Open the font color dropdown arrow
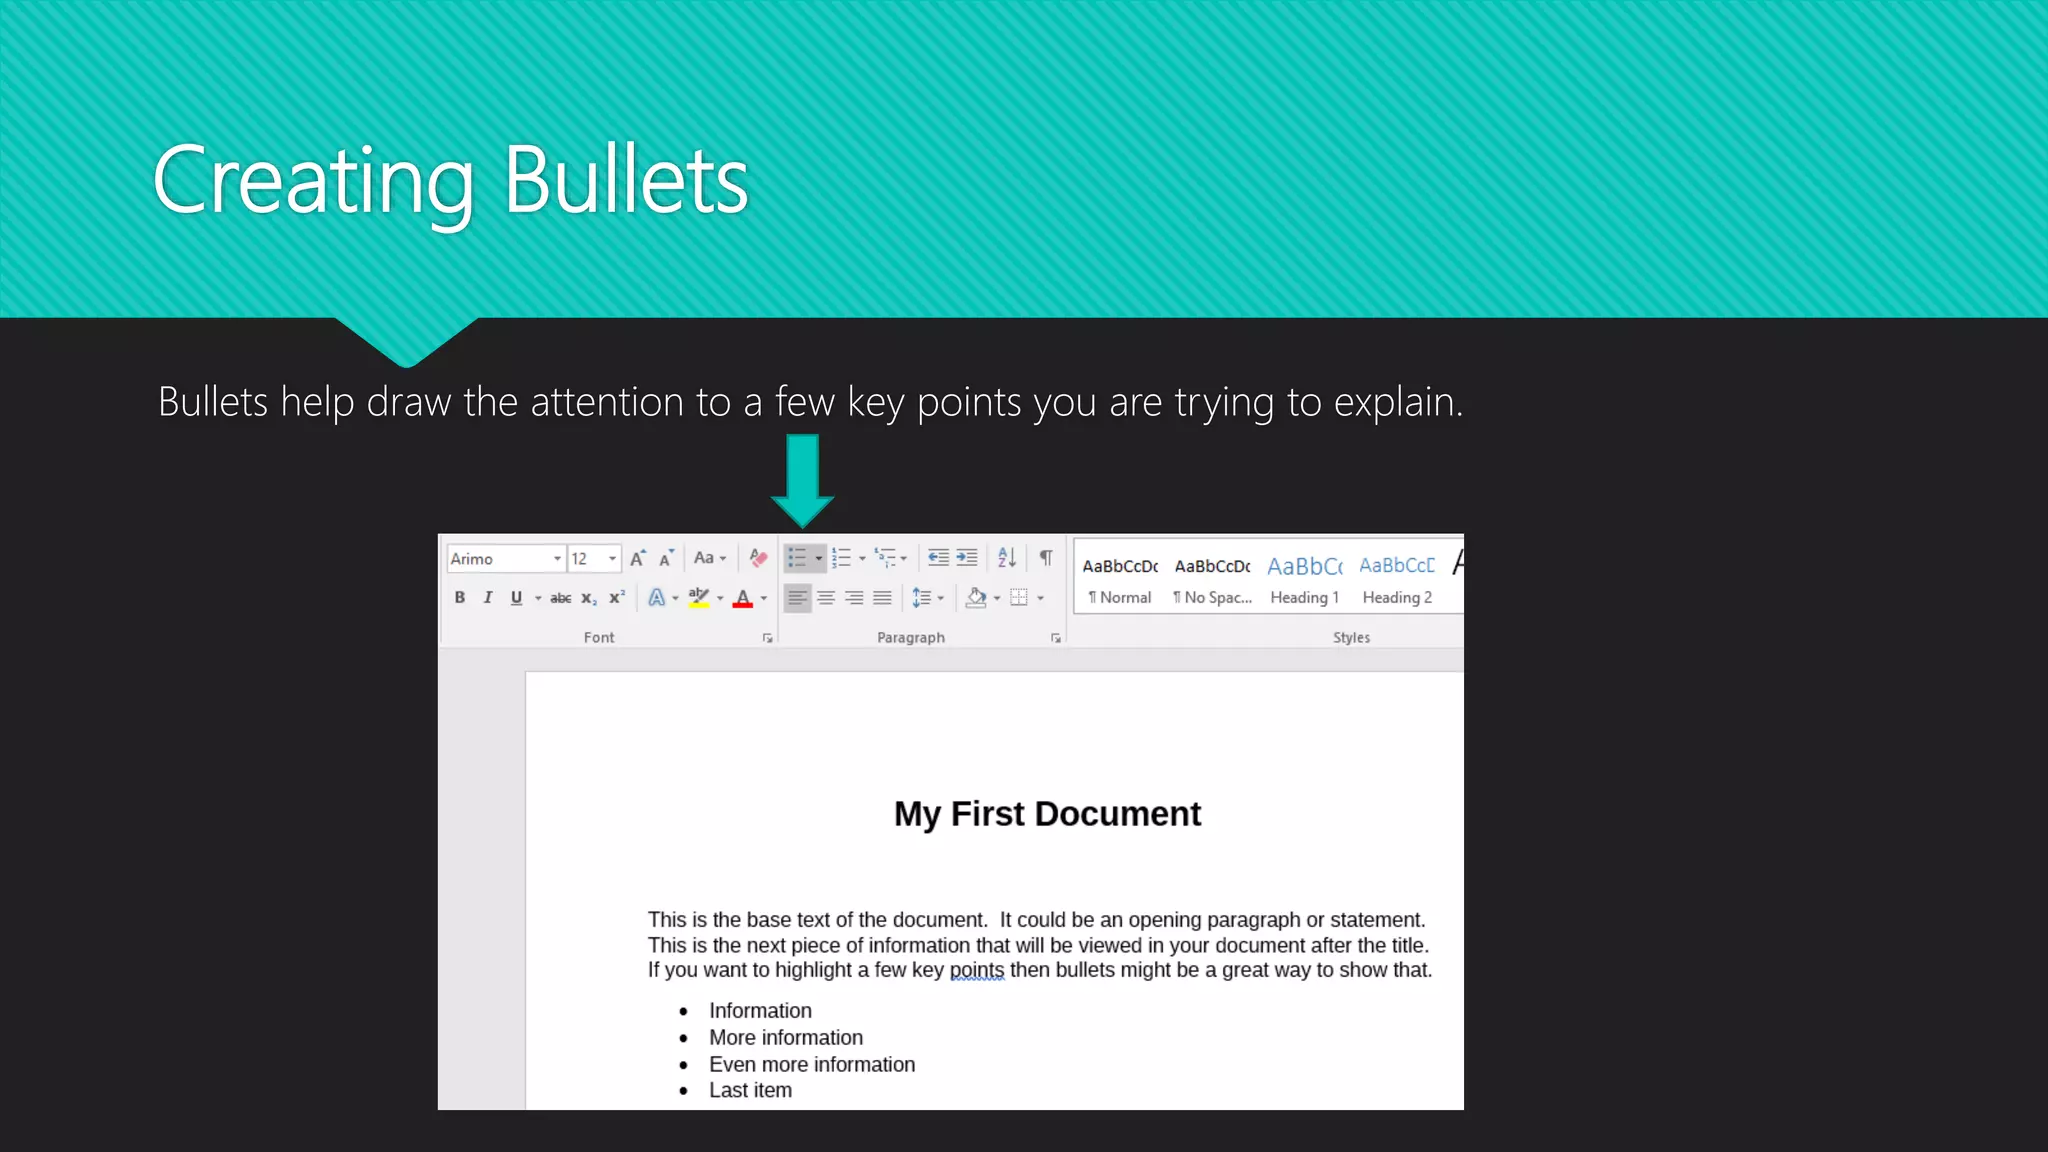 [x=764, y=598]
